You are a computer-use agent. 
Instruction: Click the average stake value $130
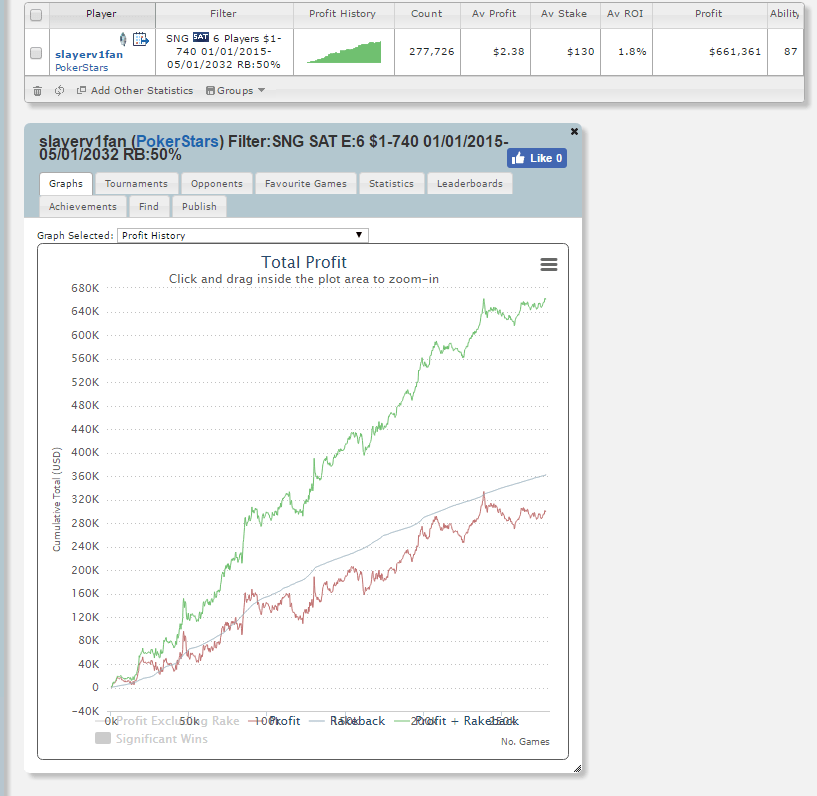coord(581,52)
